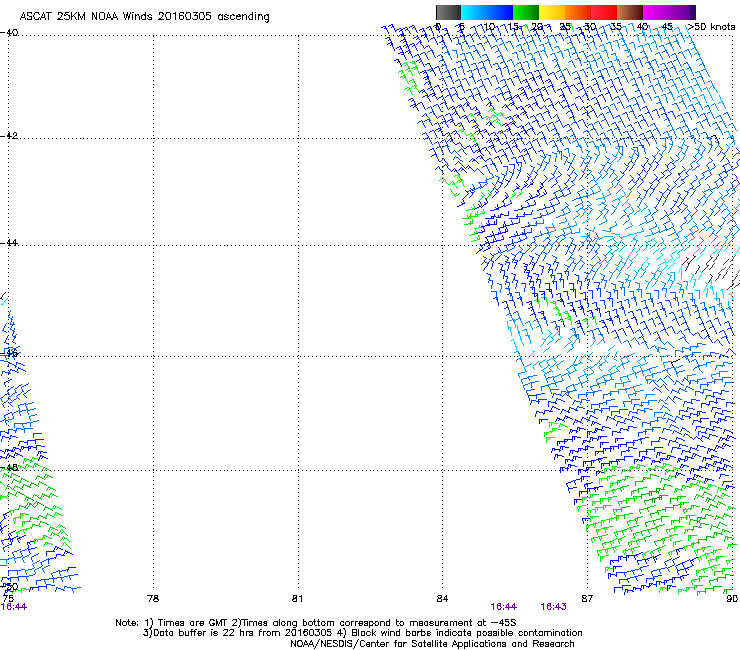The height and width of the screenshot is (650, 740).
Task: Click the orange 25-30 knots color segment
Action: click(x=578, y=12)
